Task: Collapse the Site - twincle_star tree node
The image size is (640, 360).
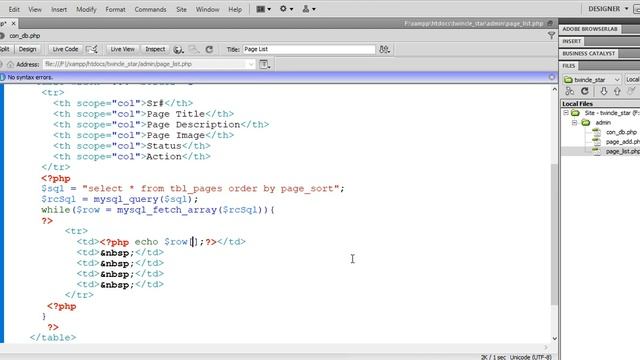Action: (566, 113)
